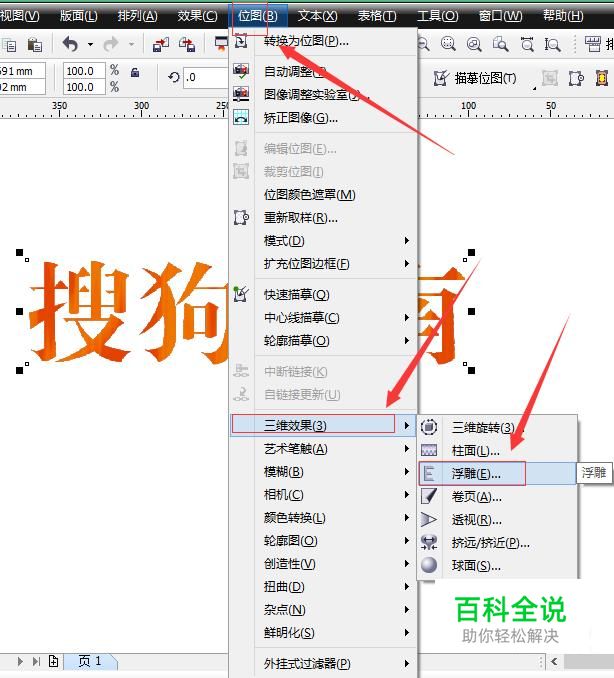Click the Undo arrow icon
The image size is (614, 678).
coord(70,44)
